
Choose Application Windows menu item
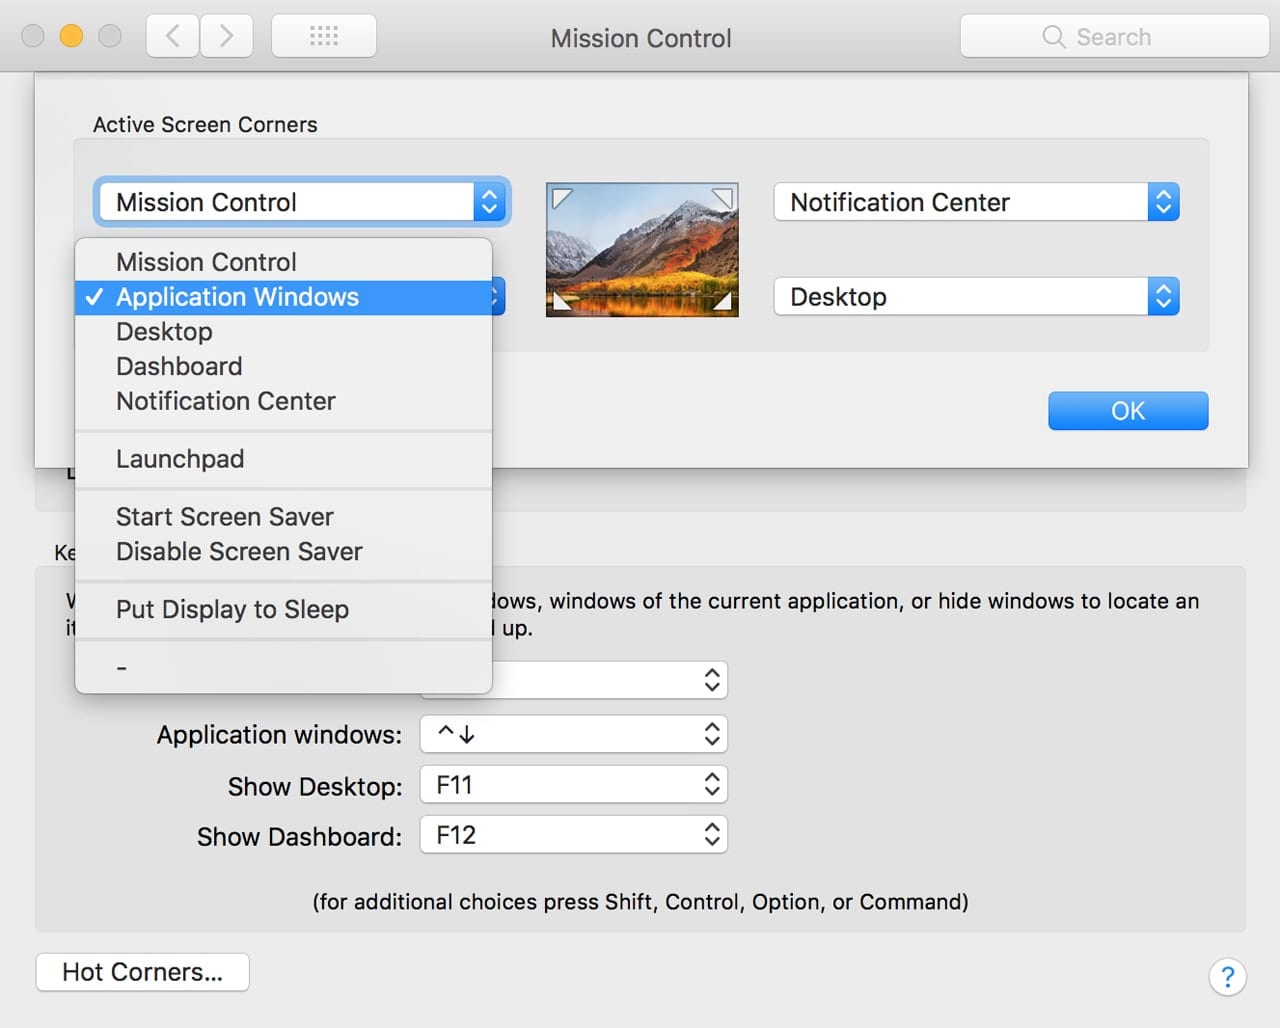(x=237, y=297)
